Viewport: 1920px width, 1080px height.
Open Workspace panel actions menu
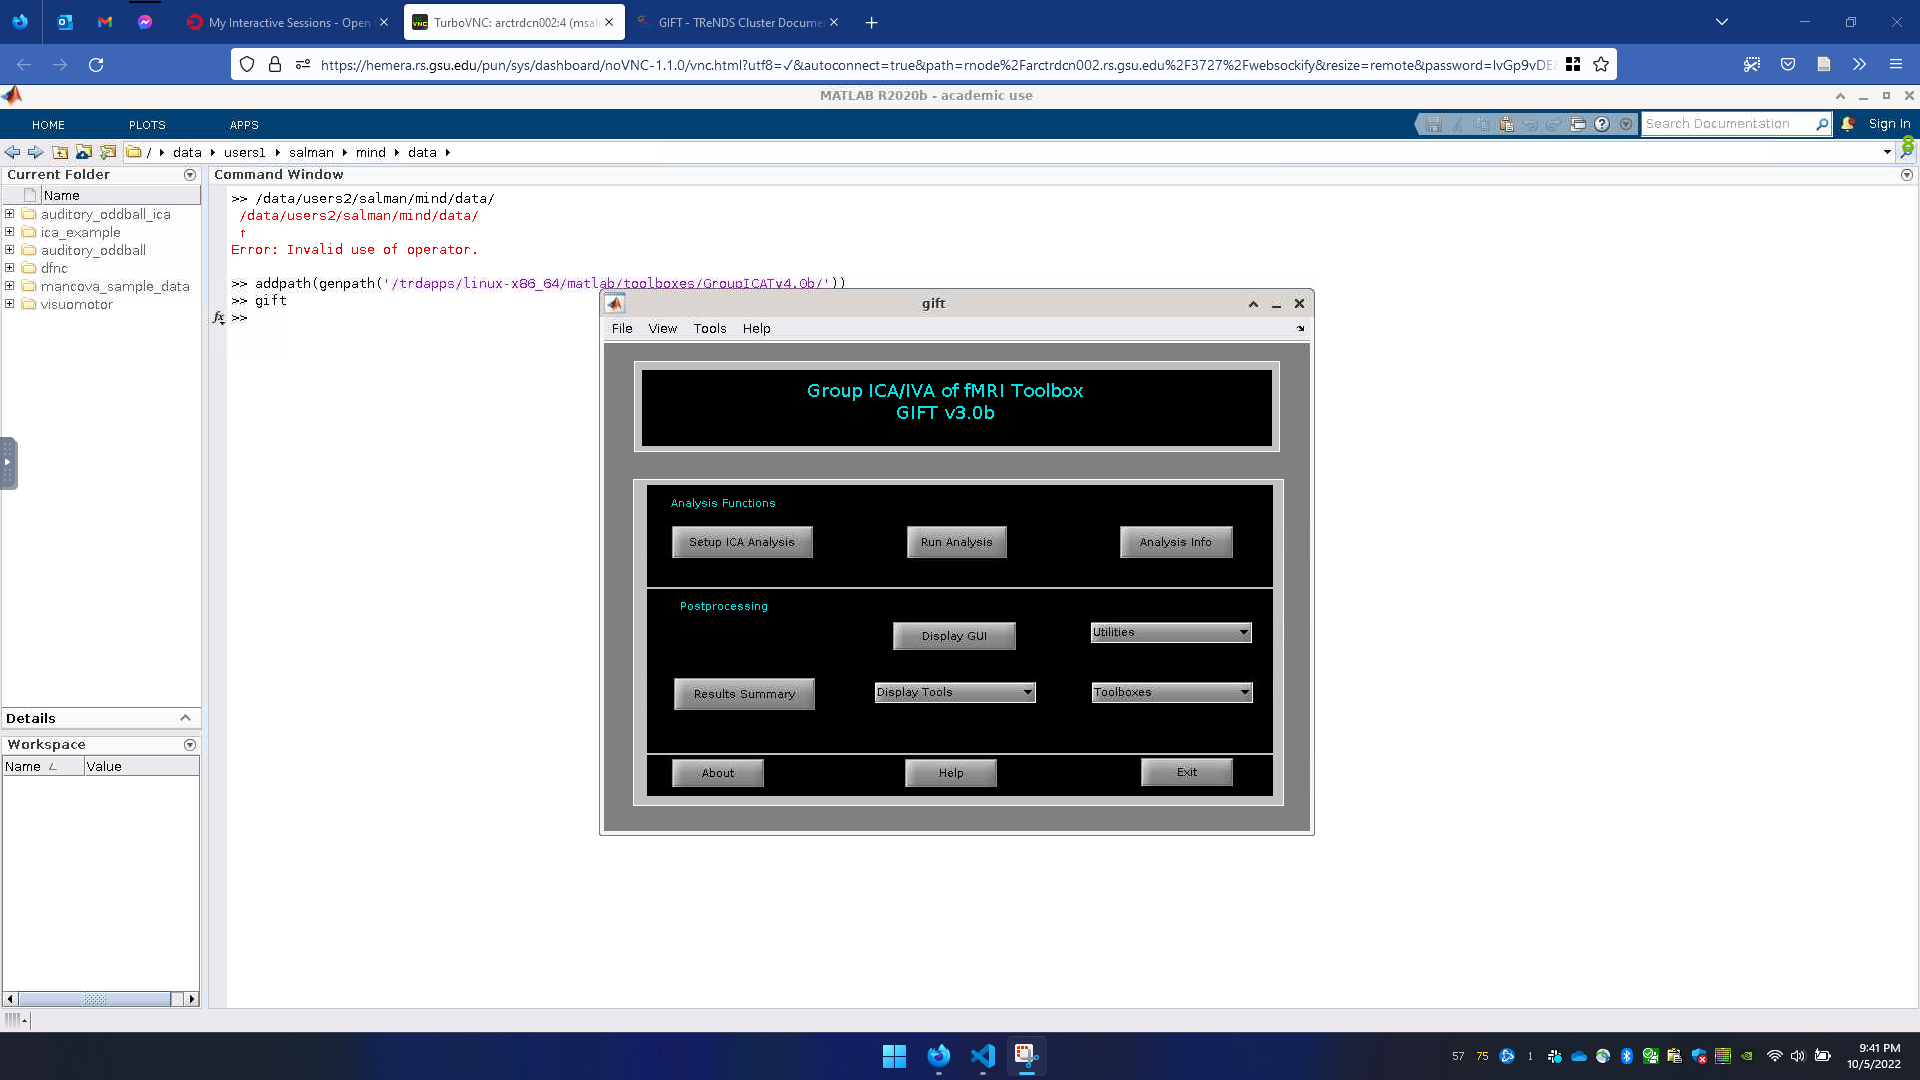(x=190, y=745)
